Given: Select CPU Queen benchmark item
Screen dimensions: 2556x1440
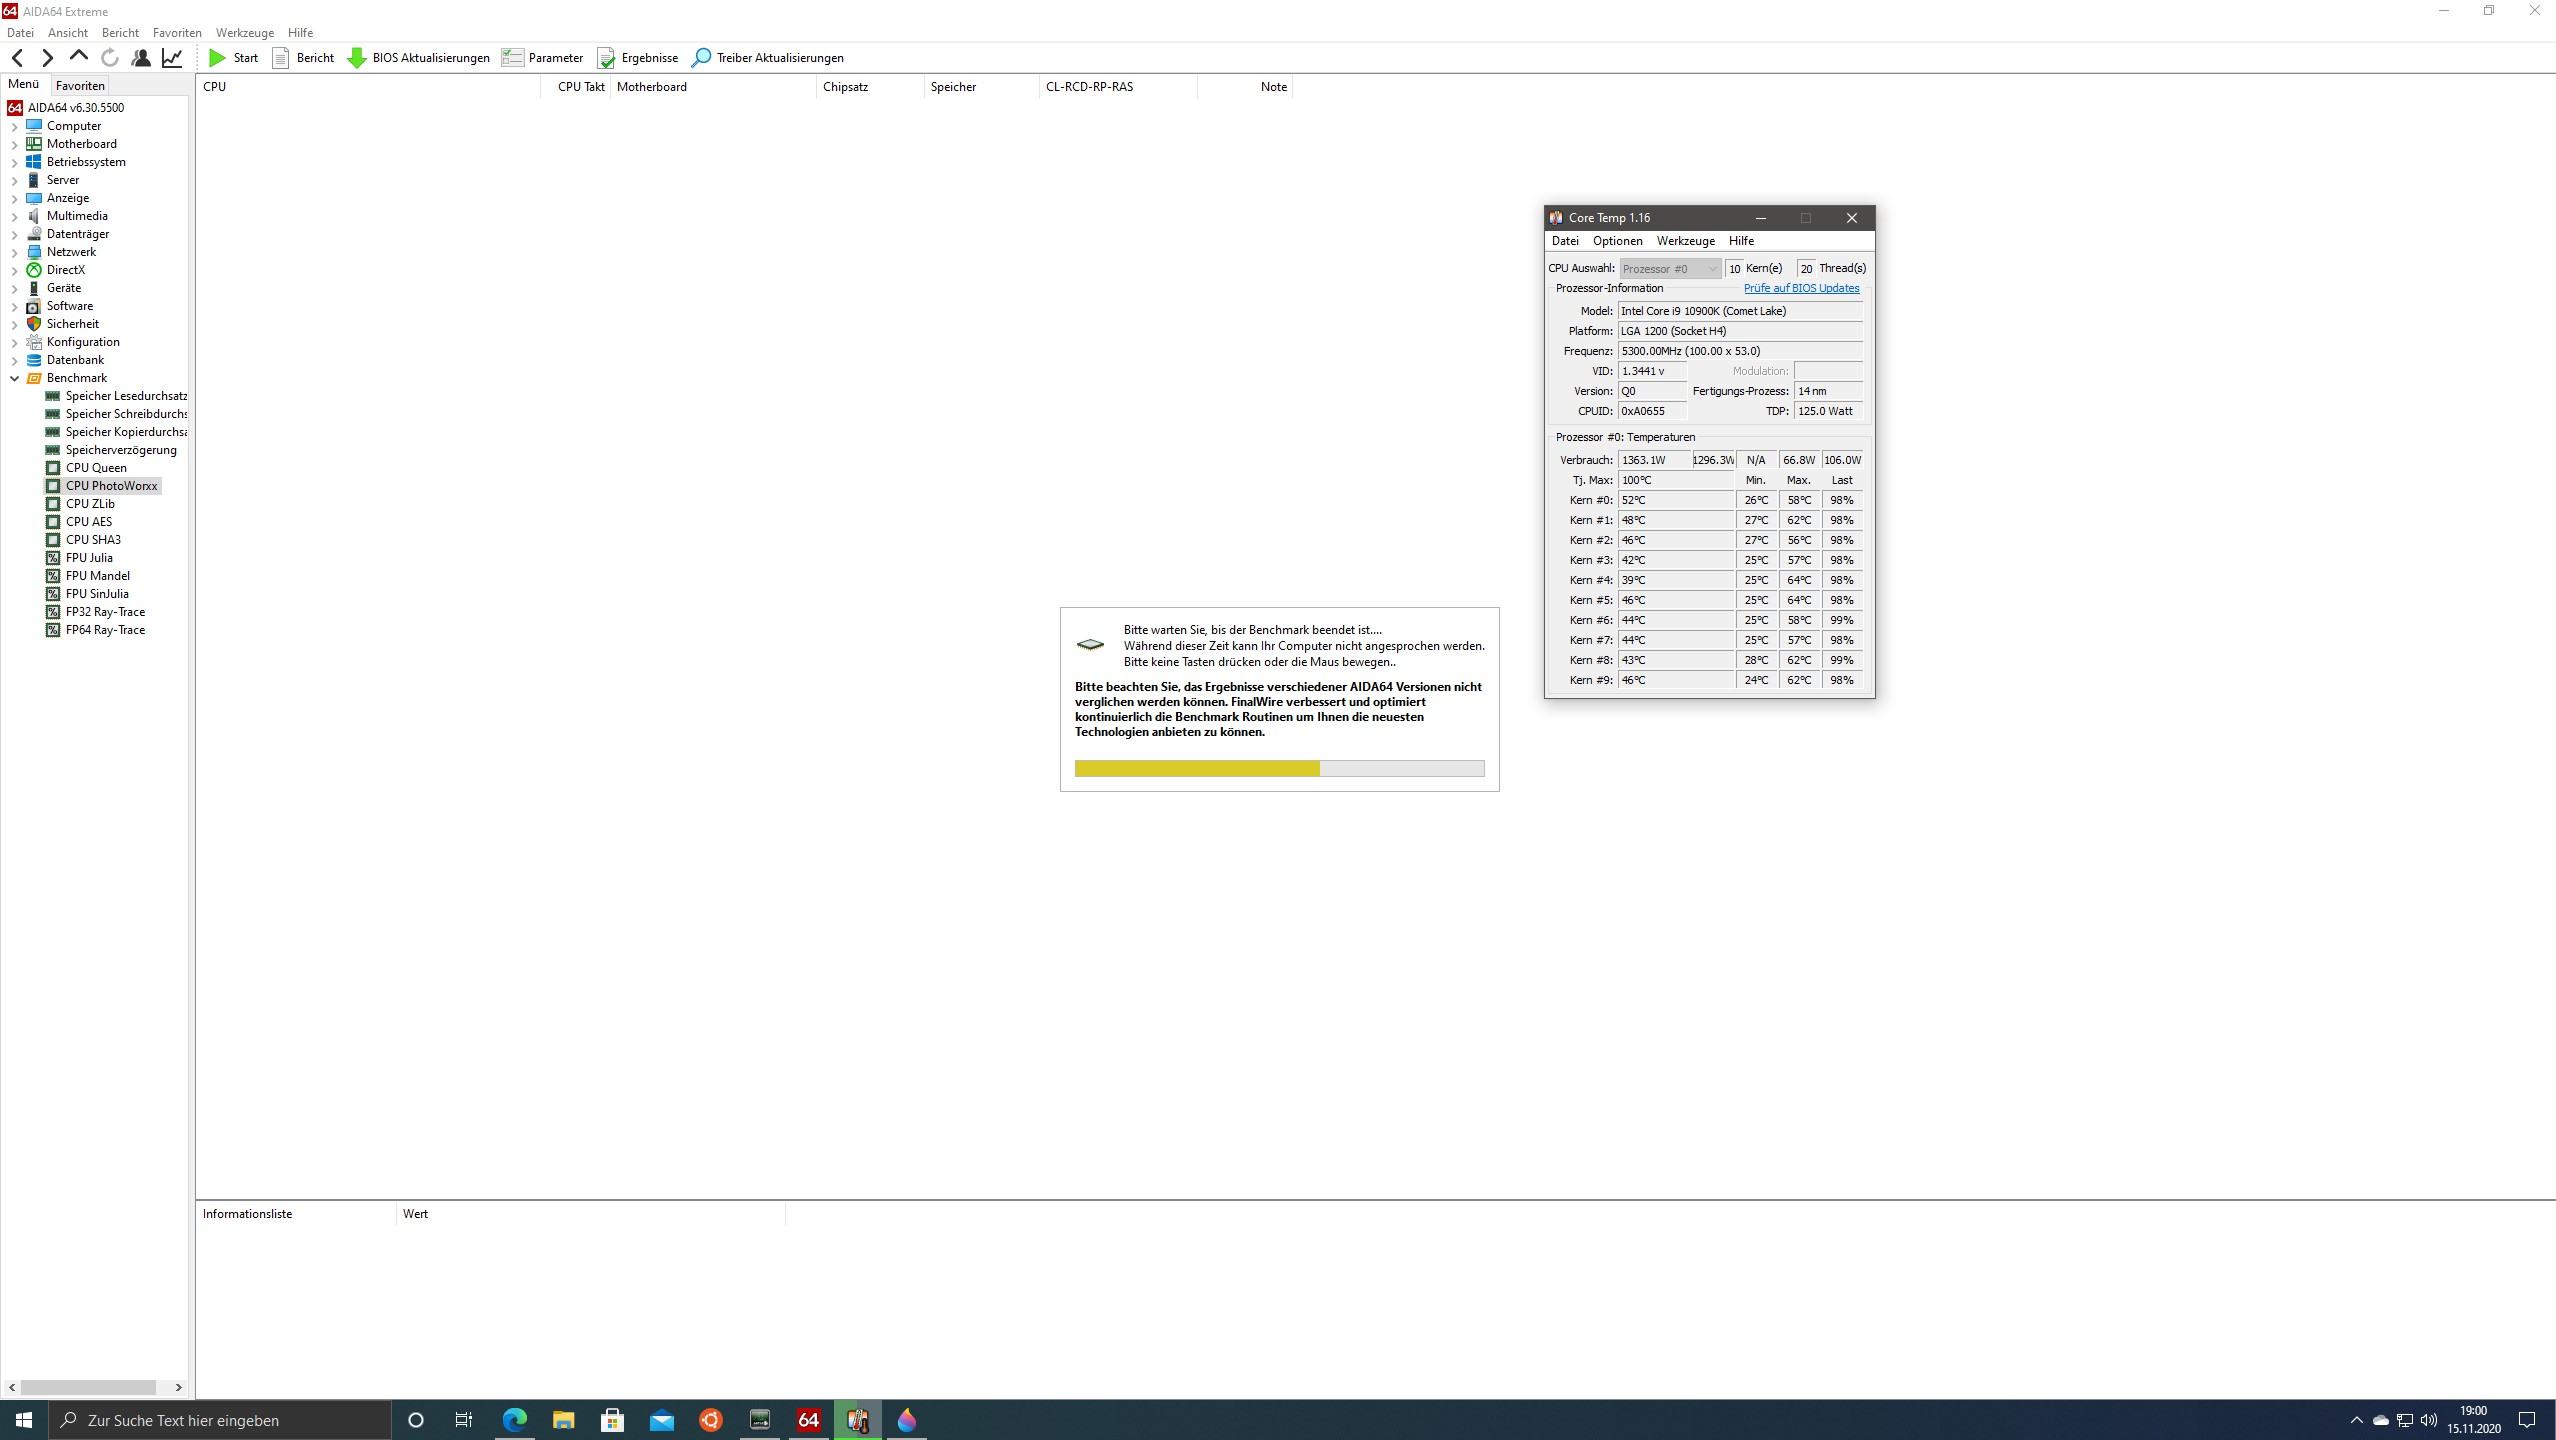Looking at the screenshot, I should 96,468.
